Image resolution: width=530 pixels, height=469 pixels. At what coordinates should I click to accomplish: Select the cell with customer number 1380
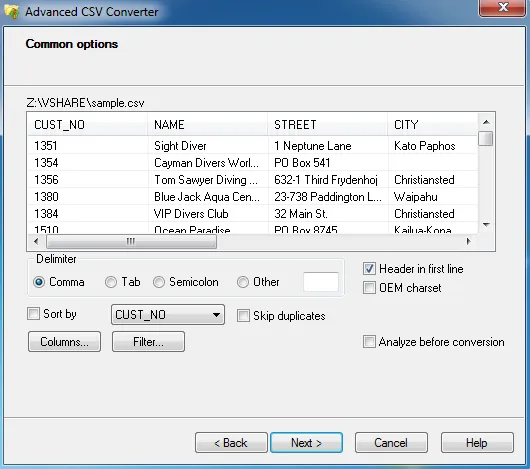point(87,196)
